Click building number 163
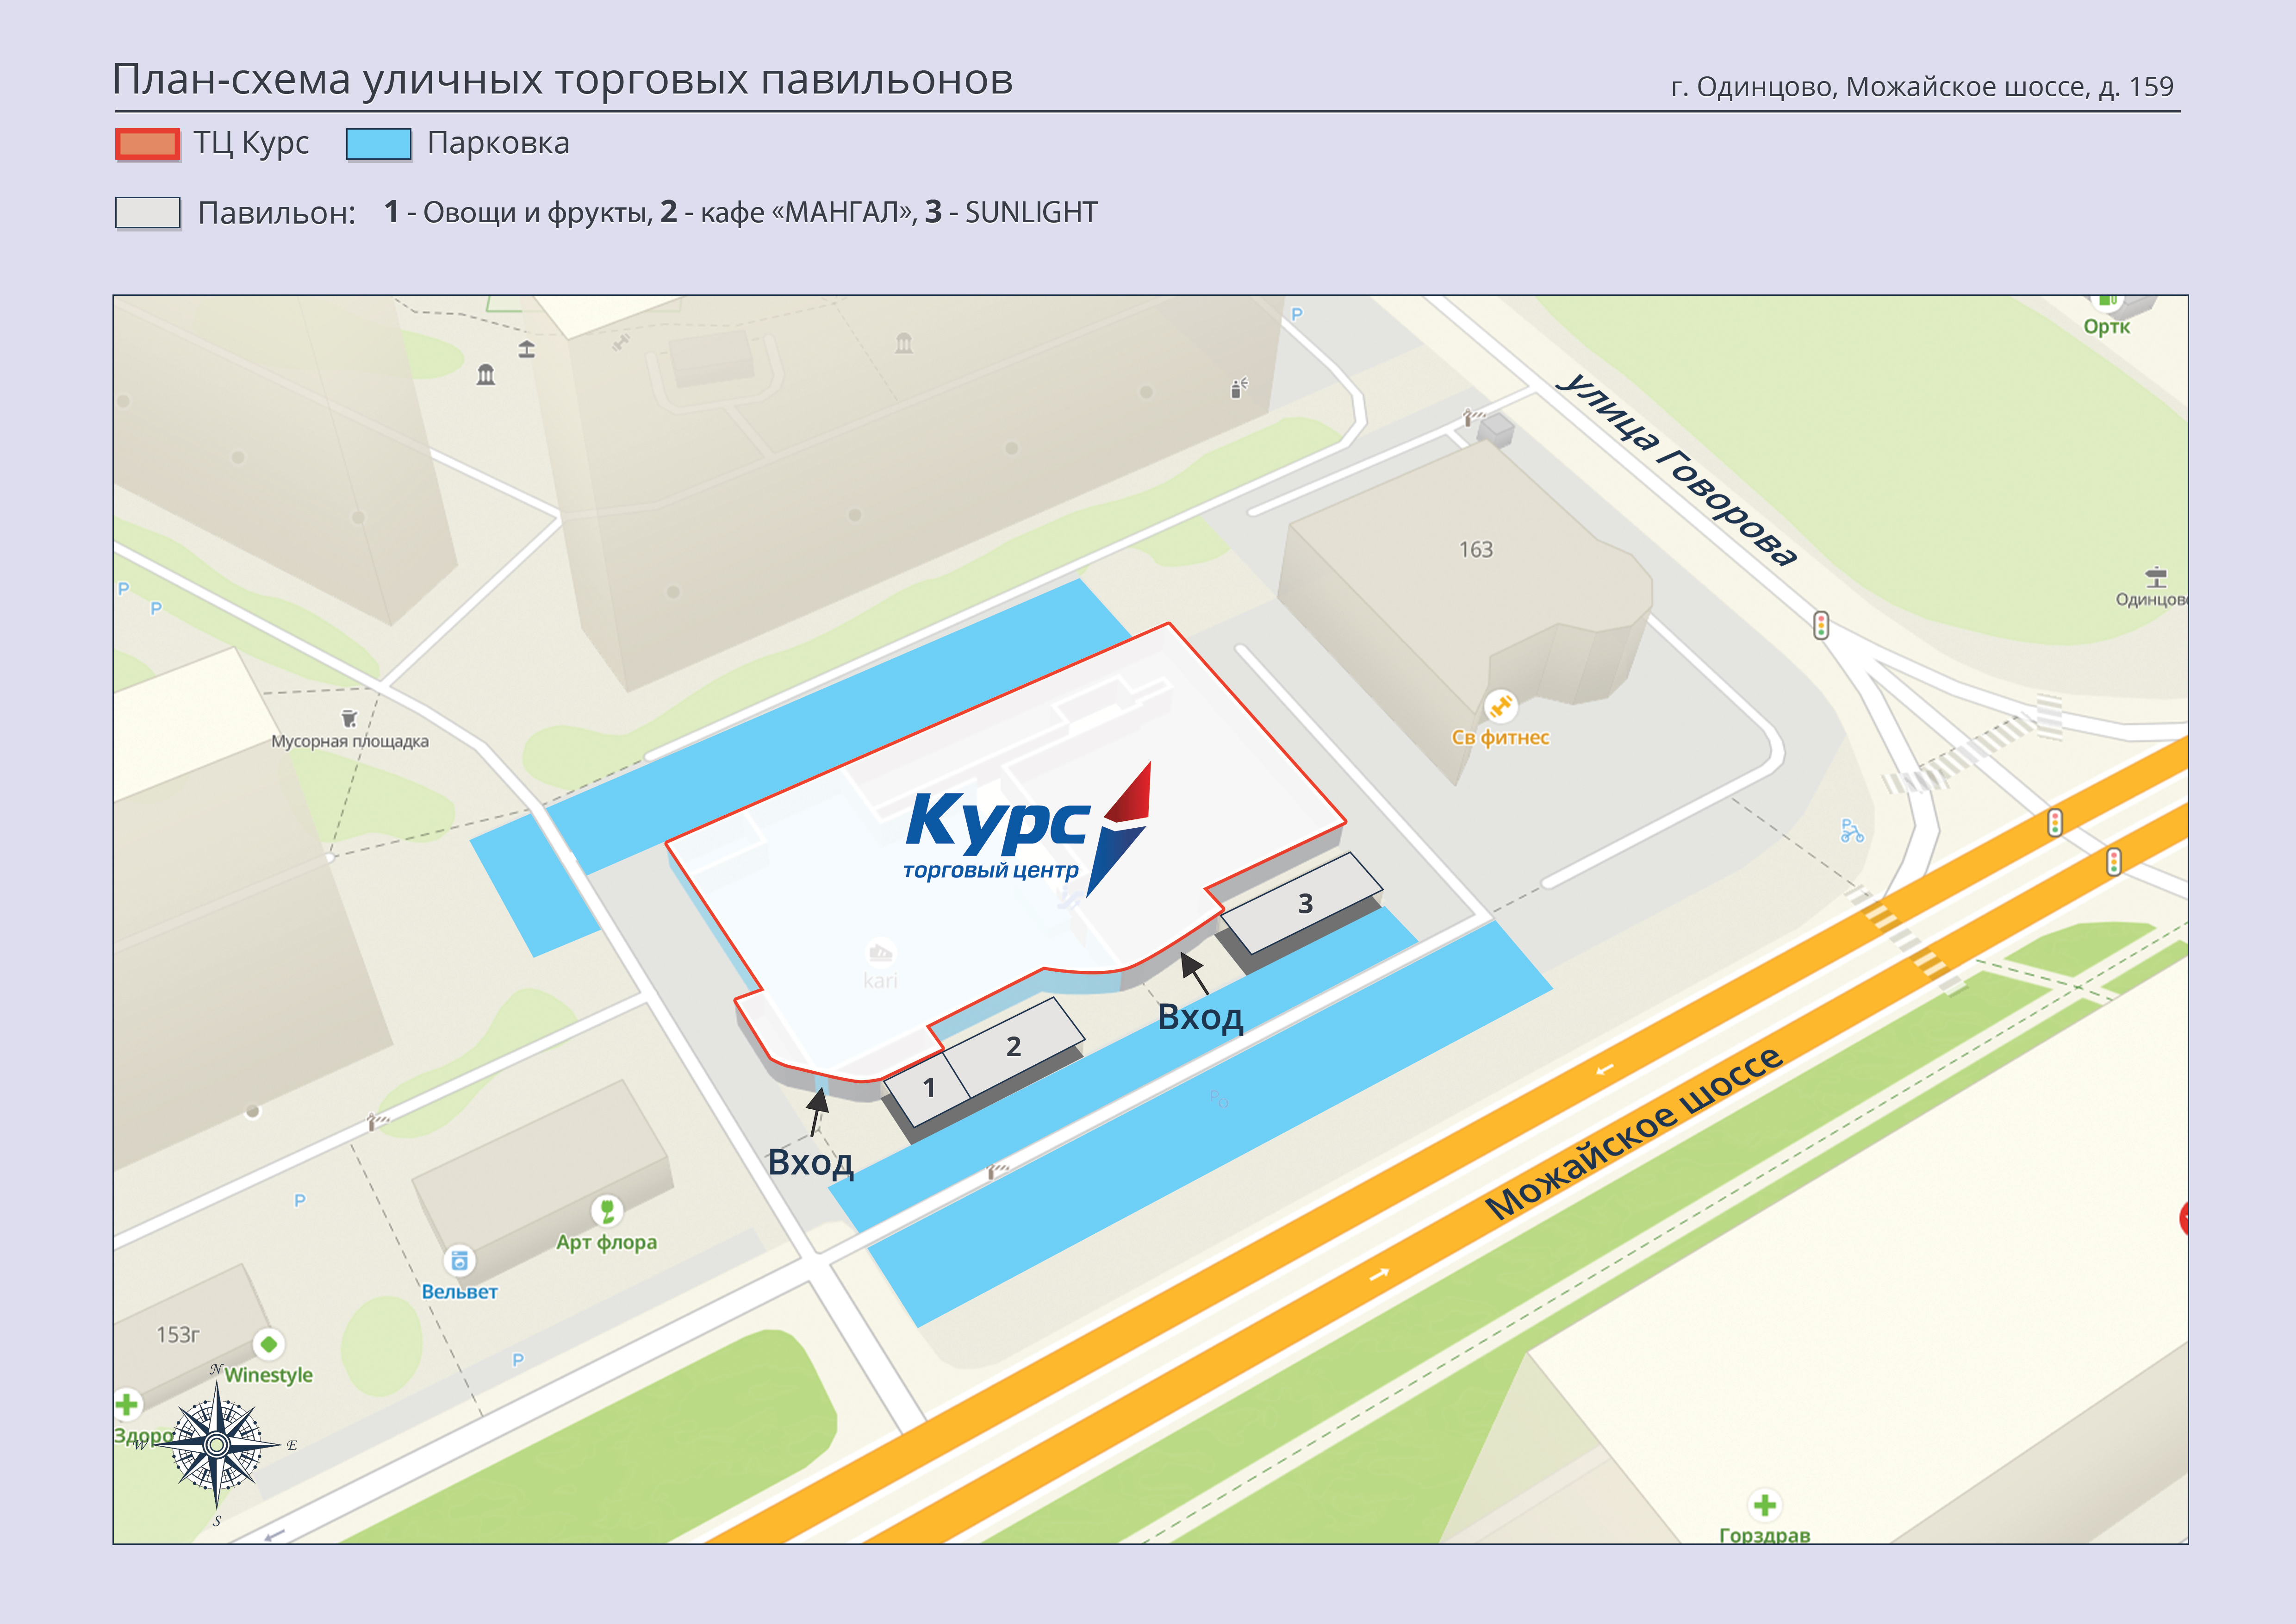The width and height of the screenshot is (2296, 1624). (x=1475, y=549)
